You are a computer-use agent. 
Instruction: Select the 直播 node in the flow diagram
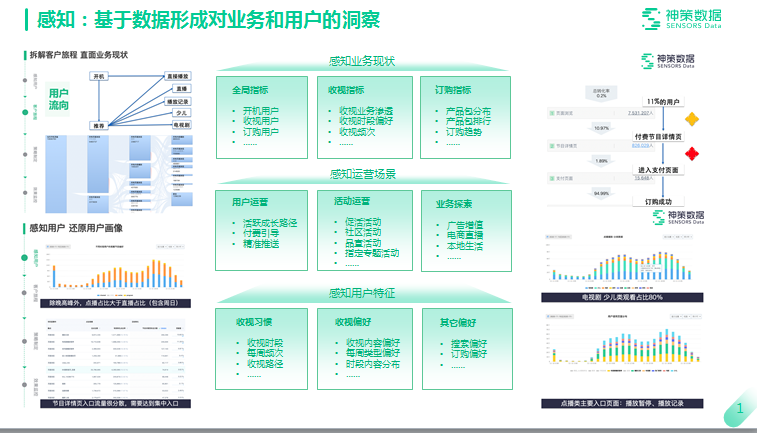pos(182,89)
